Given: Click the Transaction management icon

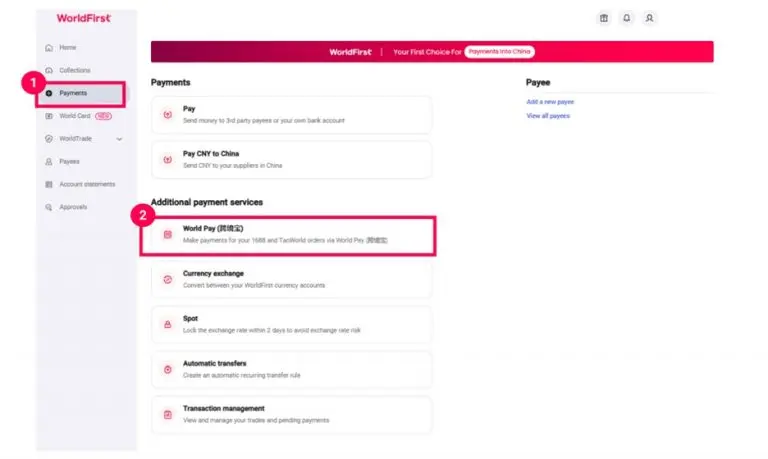Looking at the screenshot, I should coord(168,414).
